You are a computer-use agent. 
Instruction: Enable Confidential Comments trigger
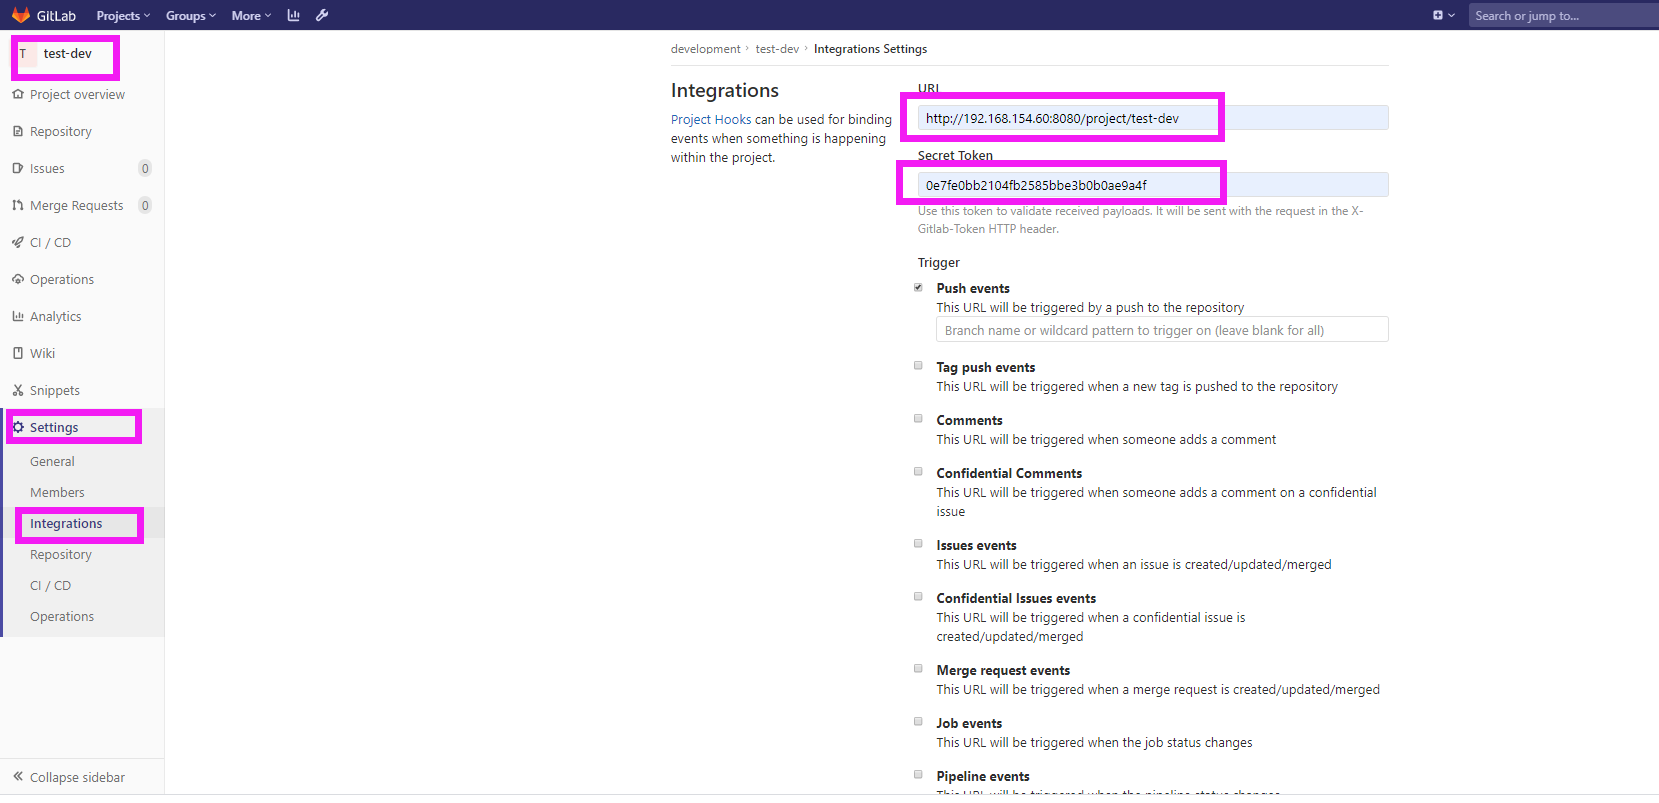pos(918,472)
